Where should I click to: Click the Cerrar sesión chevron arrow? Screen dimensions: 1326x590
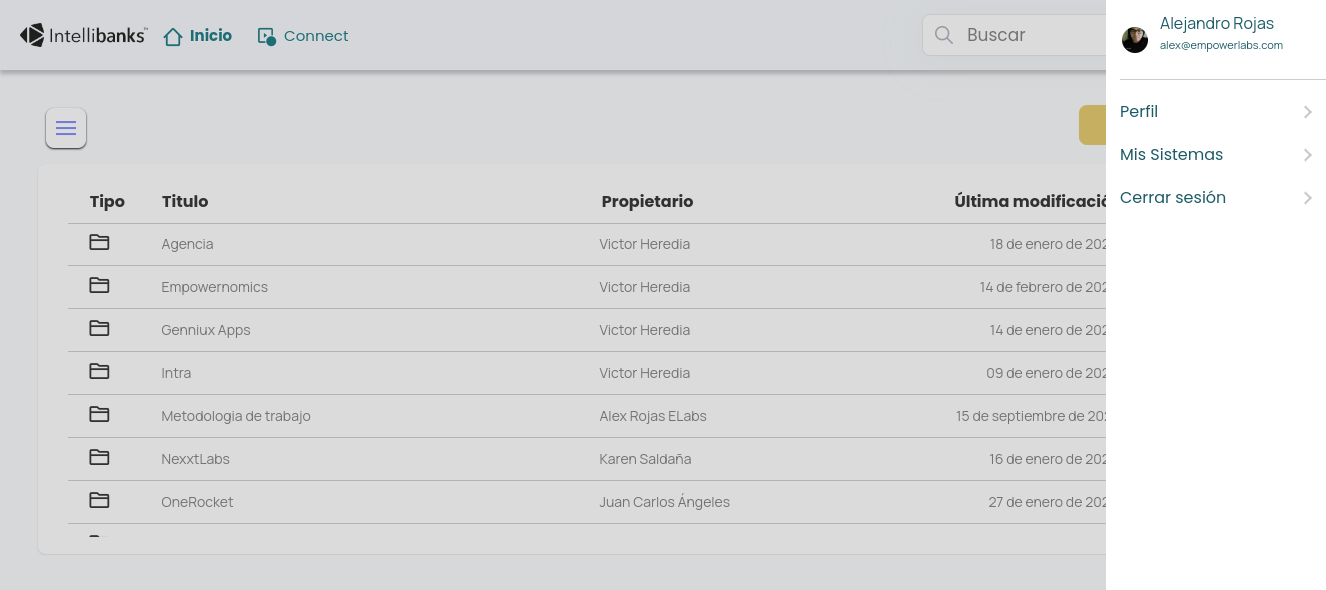pyautogui.click(x=1308, y=198)
